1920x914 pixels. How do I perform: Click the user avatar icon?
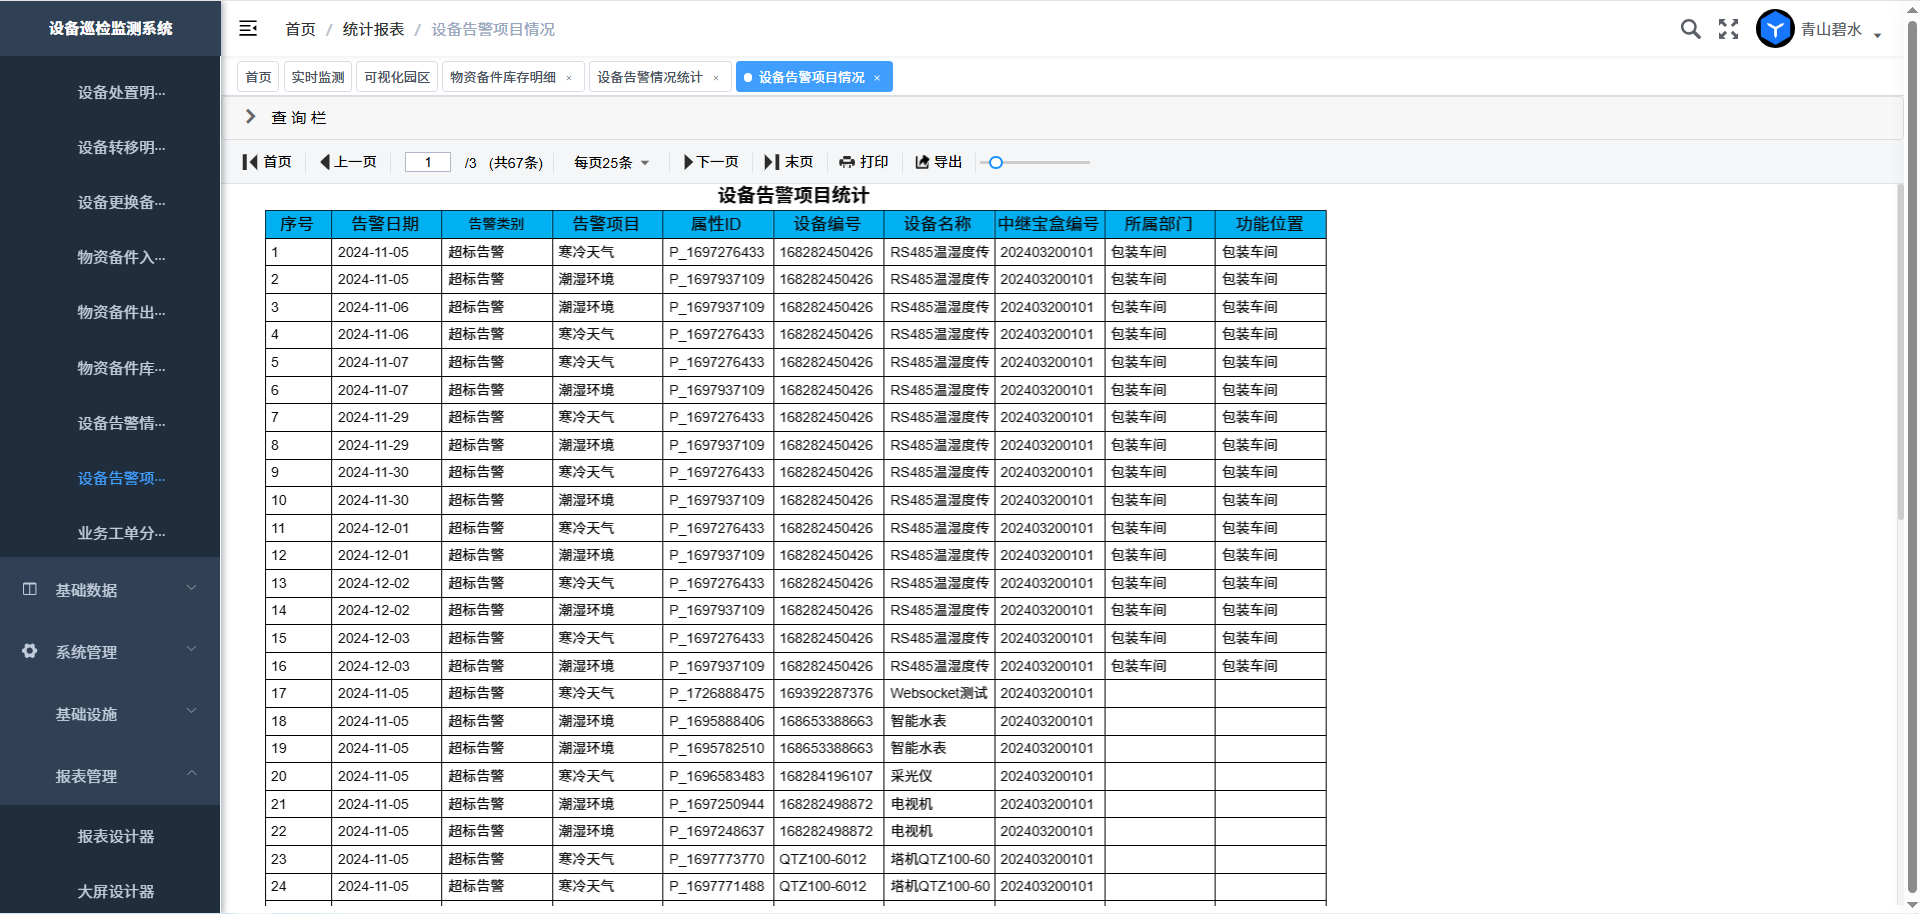click(1775, 29)
